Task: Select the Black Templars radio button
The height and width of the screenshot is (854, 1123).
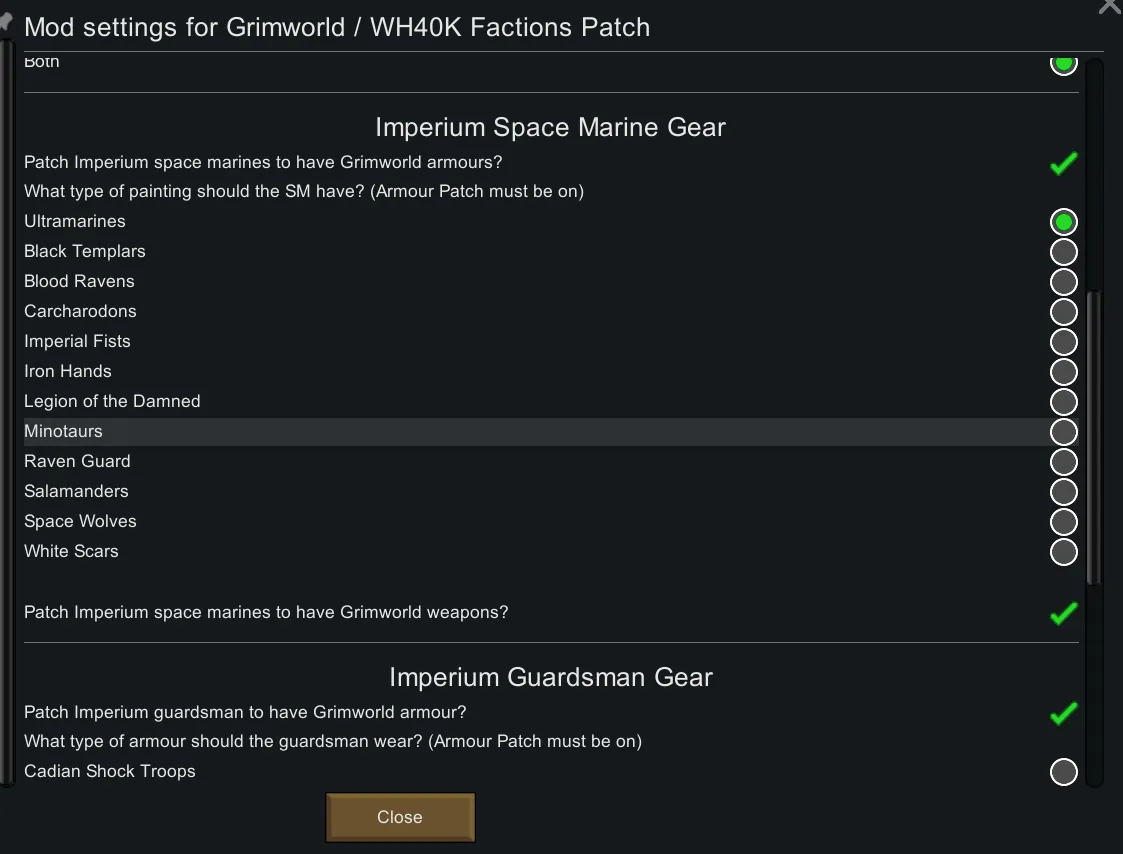Action: pos(1063,252)
